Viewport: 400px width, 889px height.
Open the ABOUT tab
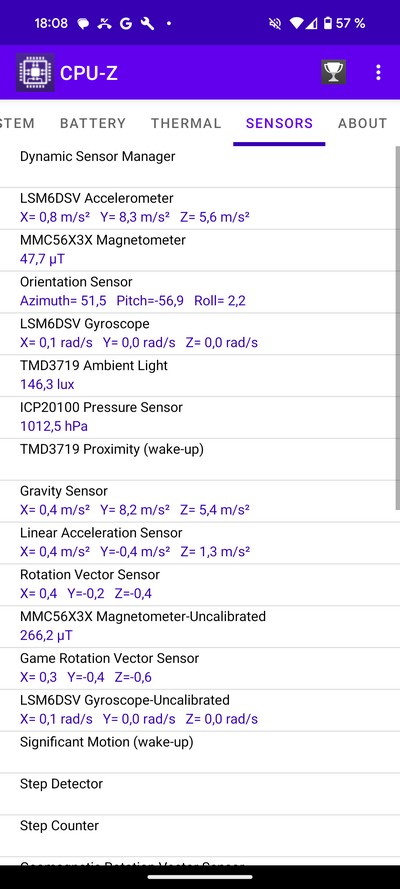[363, 123]
